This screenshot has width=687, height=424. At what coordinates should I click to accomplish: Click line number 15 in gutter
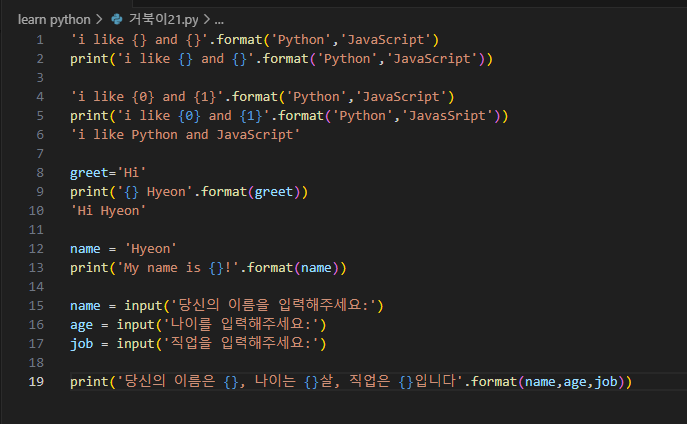tap(36, 306)
